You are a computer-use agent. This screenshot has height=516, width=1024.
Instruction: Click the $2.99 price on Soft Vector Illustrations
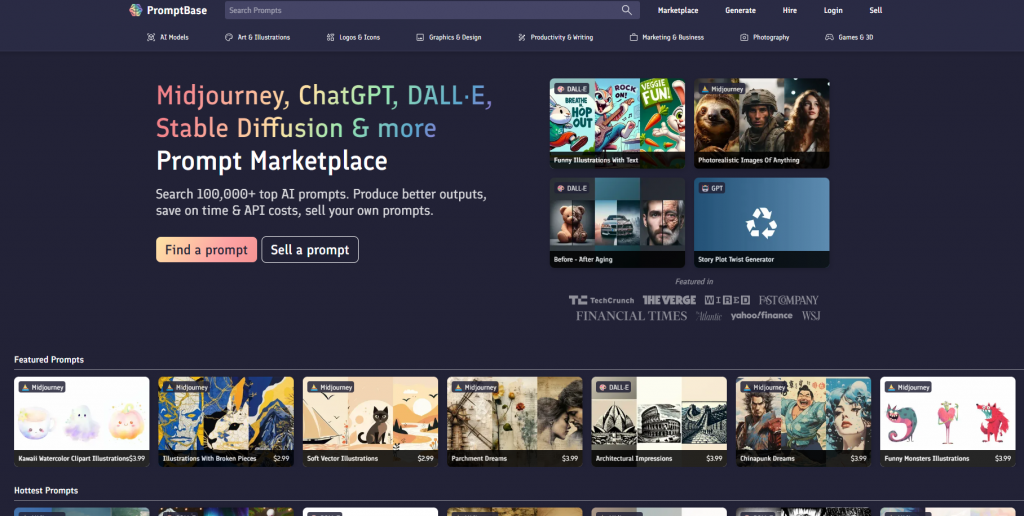(425, 459)
